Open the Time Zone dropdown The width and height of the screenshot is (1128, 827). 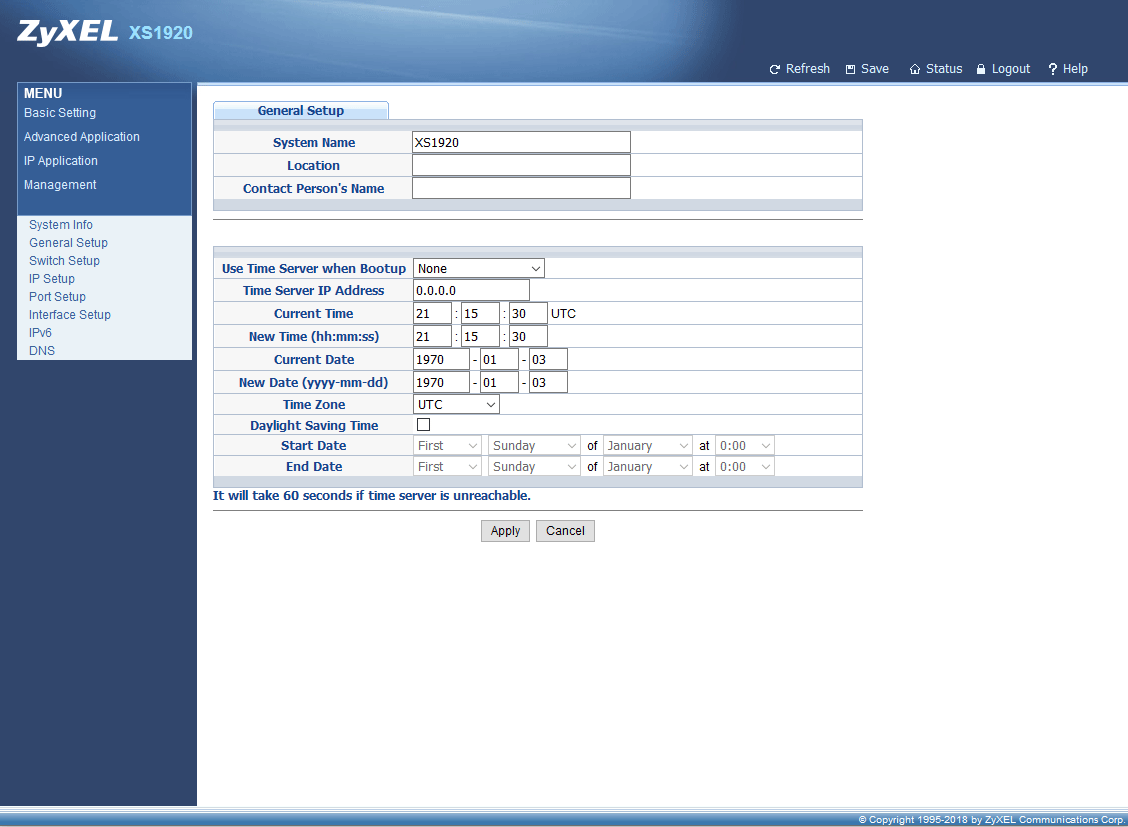click(456, 405)
